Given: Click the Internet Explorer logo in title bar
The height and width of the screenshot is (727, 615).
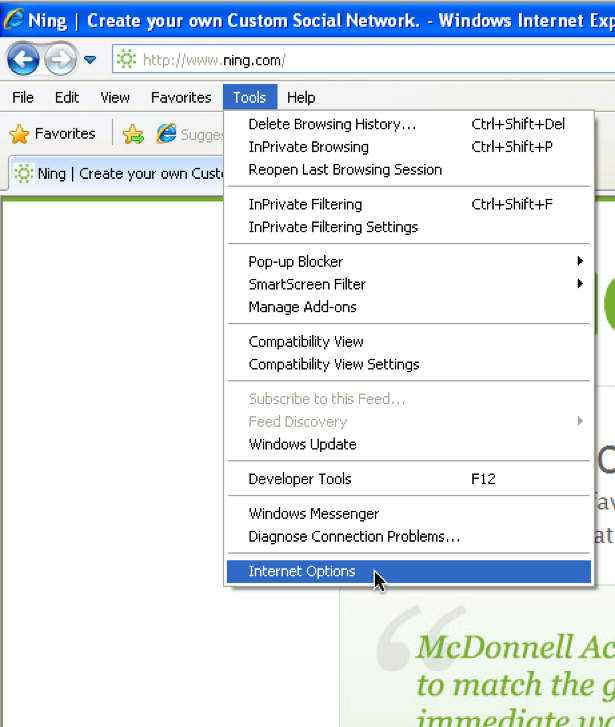Looking at the screenshot, I should (13, 20).
